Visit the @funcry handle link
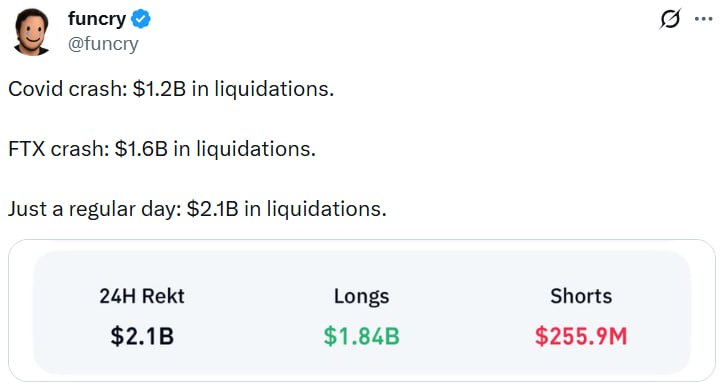 coord(103,44)
